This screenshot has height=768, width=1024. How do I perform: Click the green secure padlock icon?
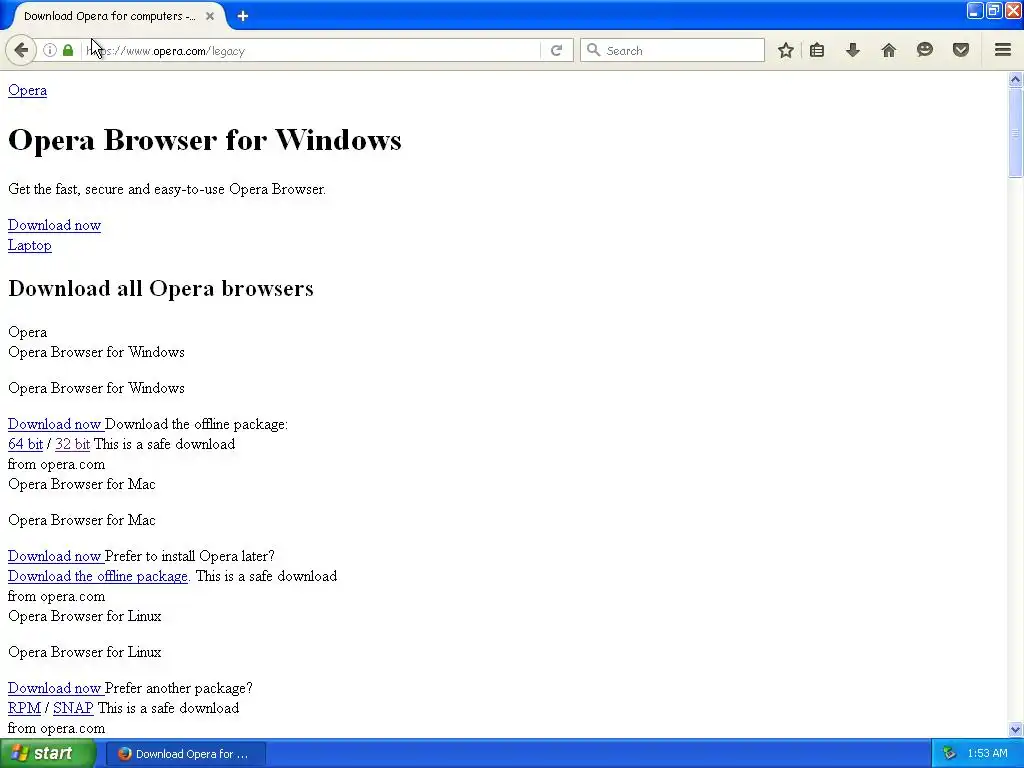(x=68, y=50)
